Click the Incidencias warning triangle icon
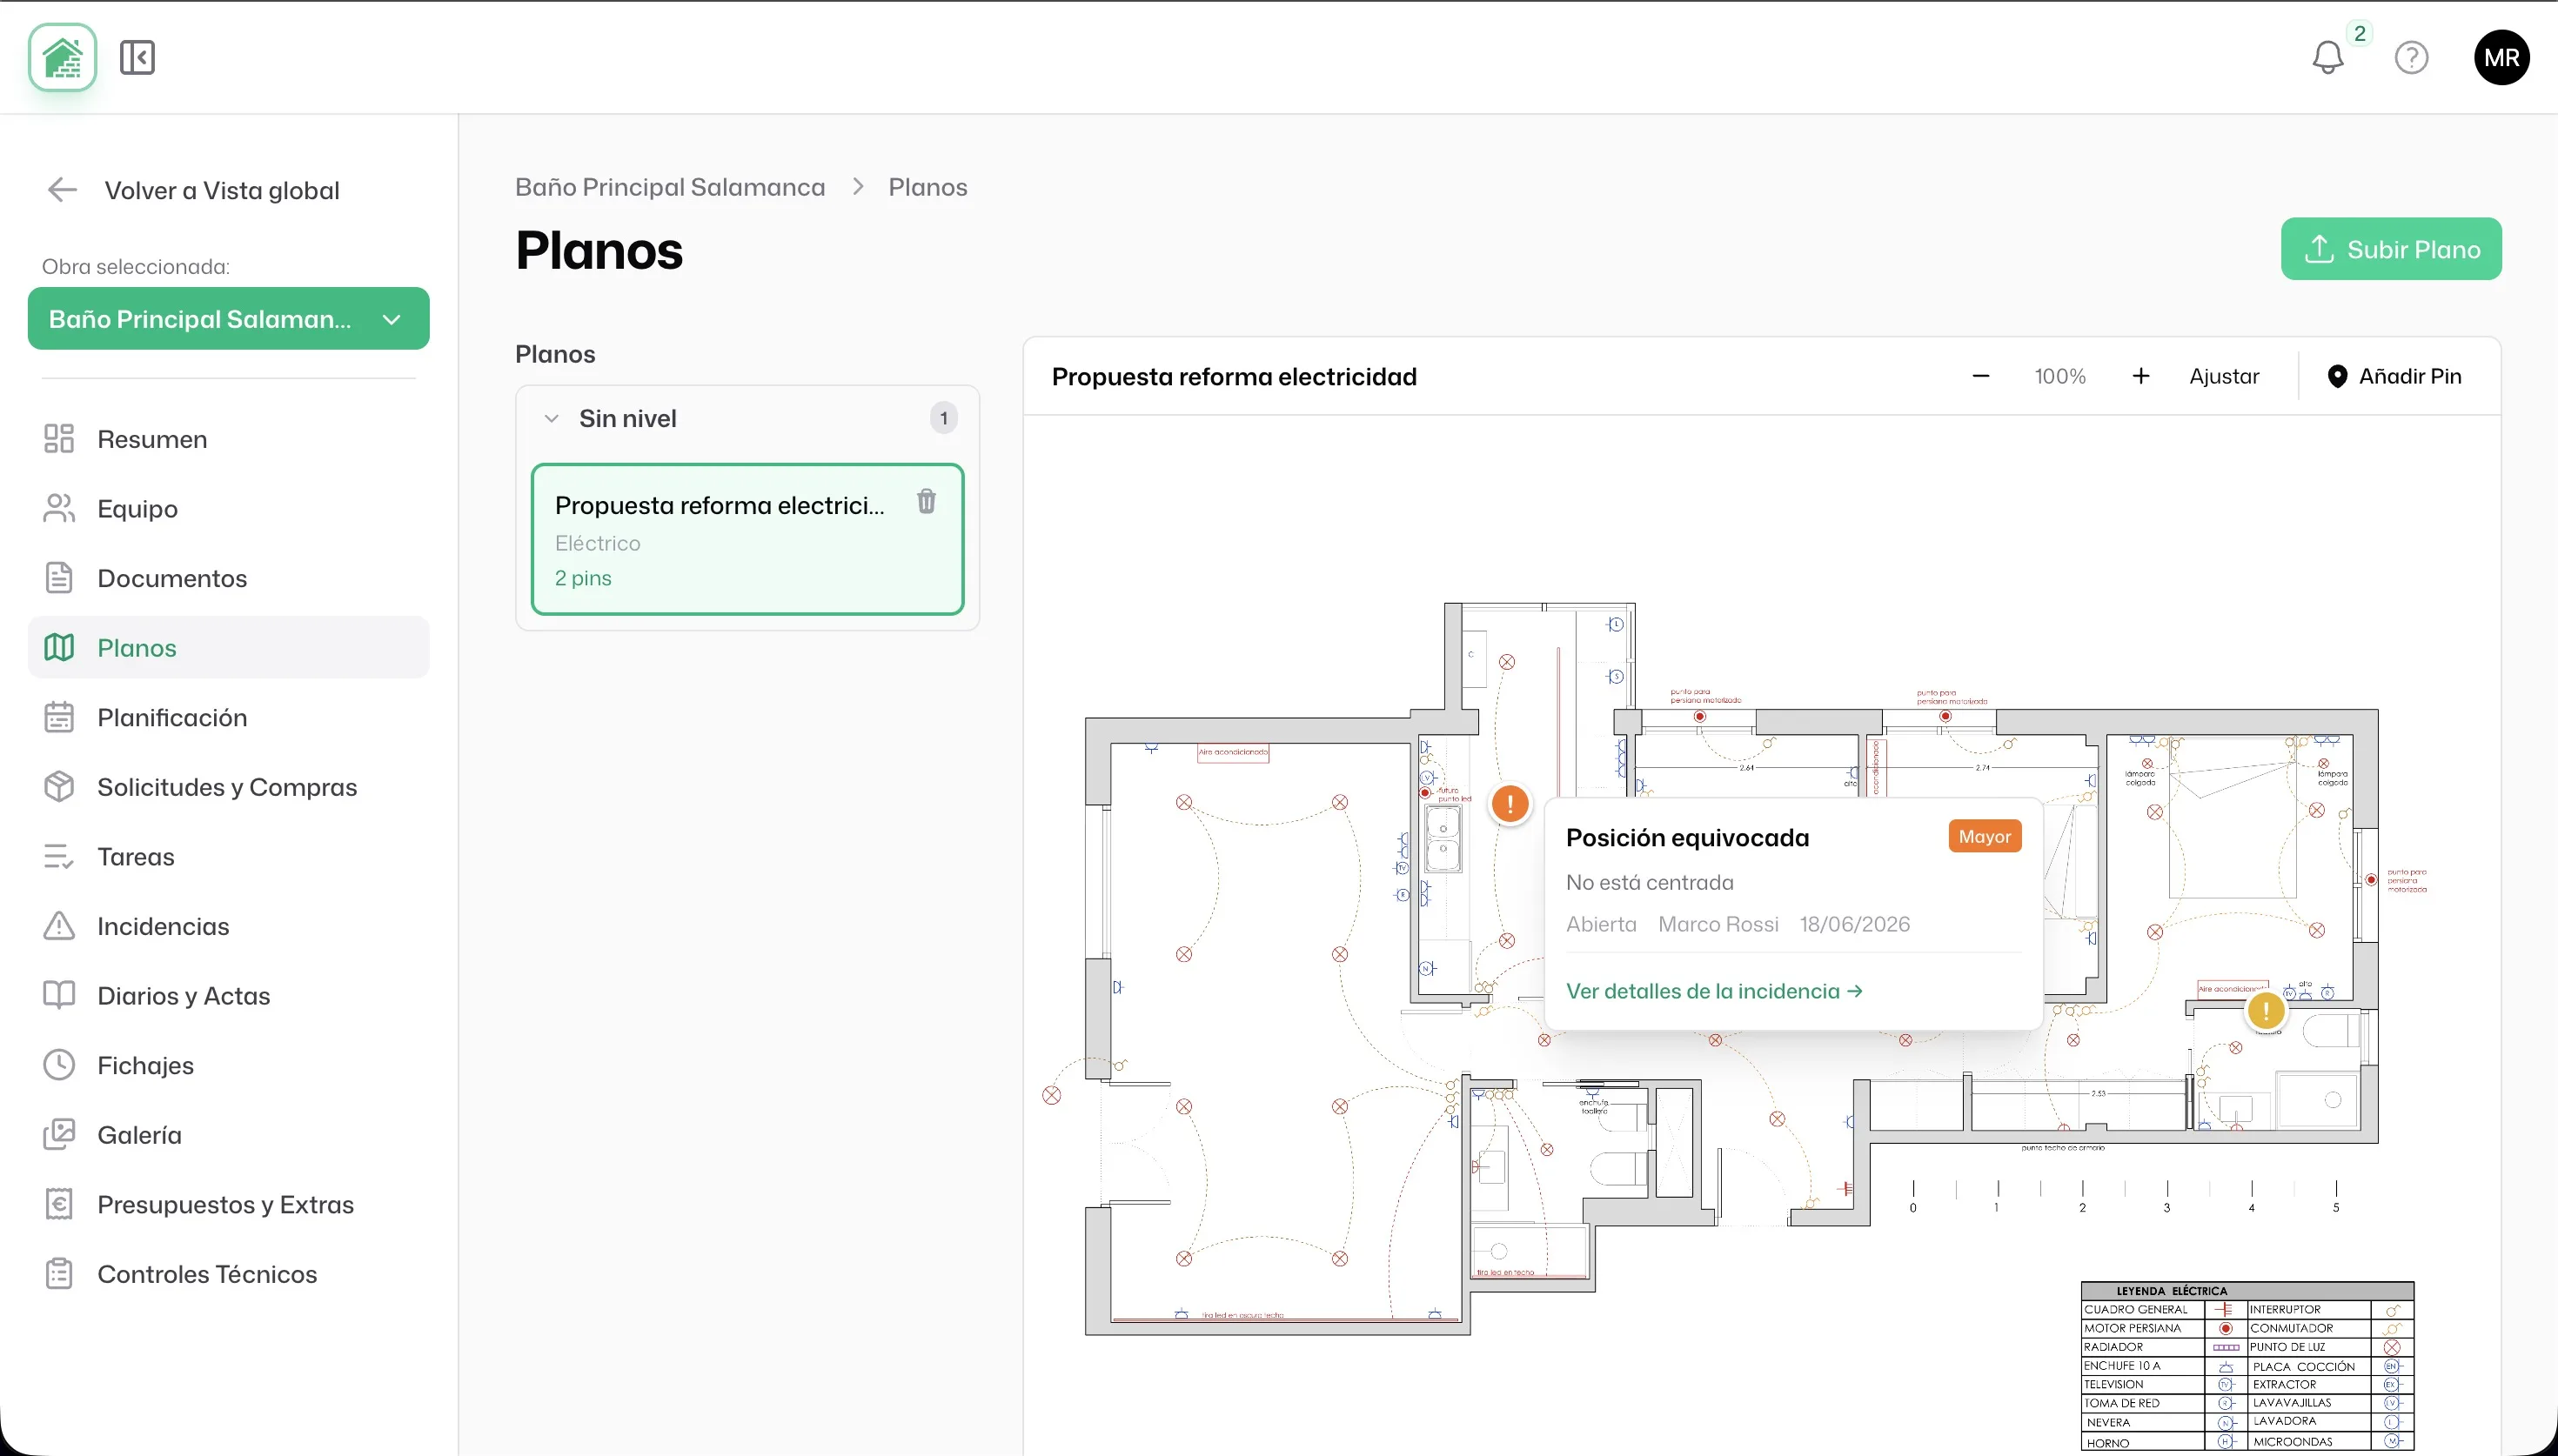Screen dimensions: 2558x1456 click(x=59, y=926)
